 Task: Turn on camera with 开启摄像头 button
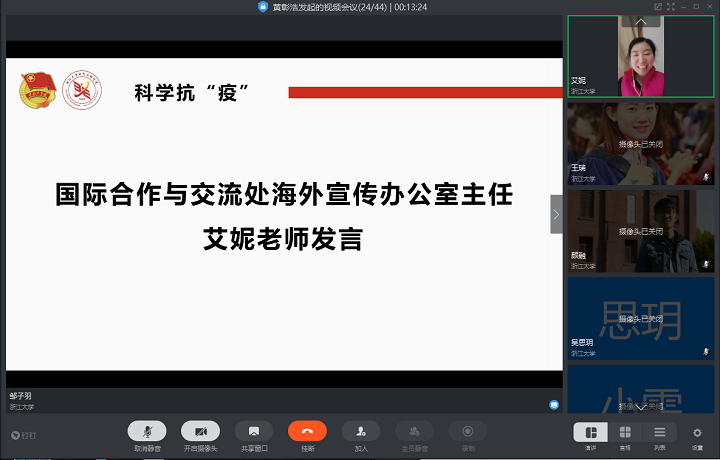[200, 431]
